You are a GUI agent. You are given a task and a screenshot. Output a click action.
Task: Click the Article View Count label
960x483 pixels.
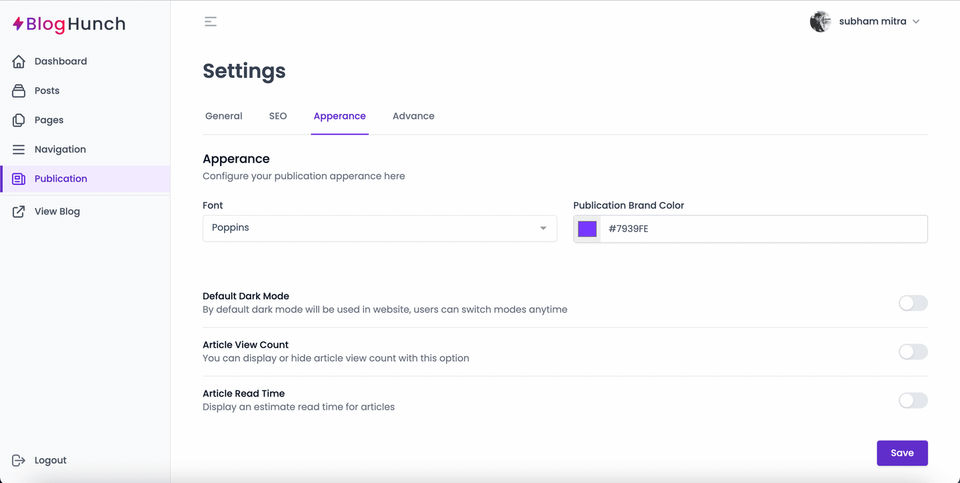(x=246, y=345)
